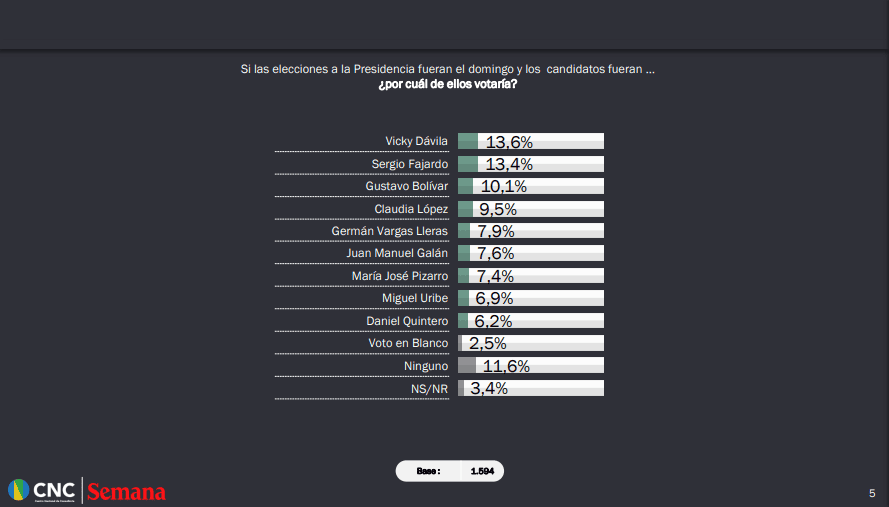The width and height of the screenshot is (889, 507).
Task: Click the Daniel Quintero label
Action: [x=407, y=321]
